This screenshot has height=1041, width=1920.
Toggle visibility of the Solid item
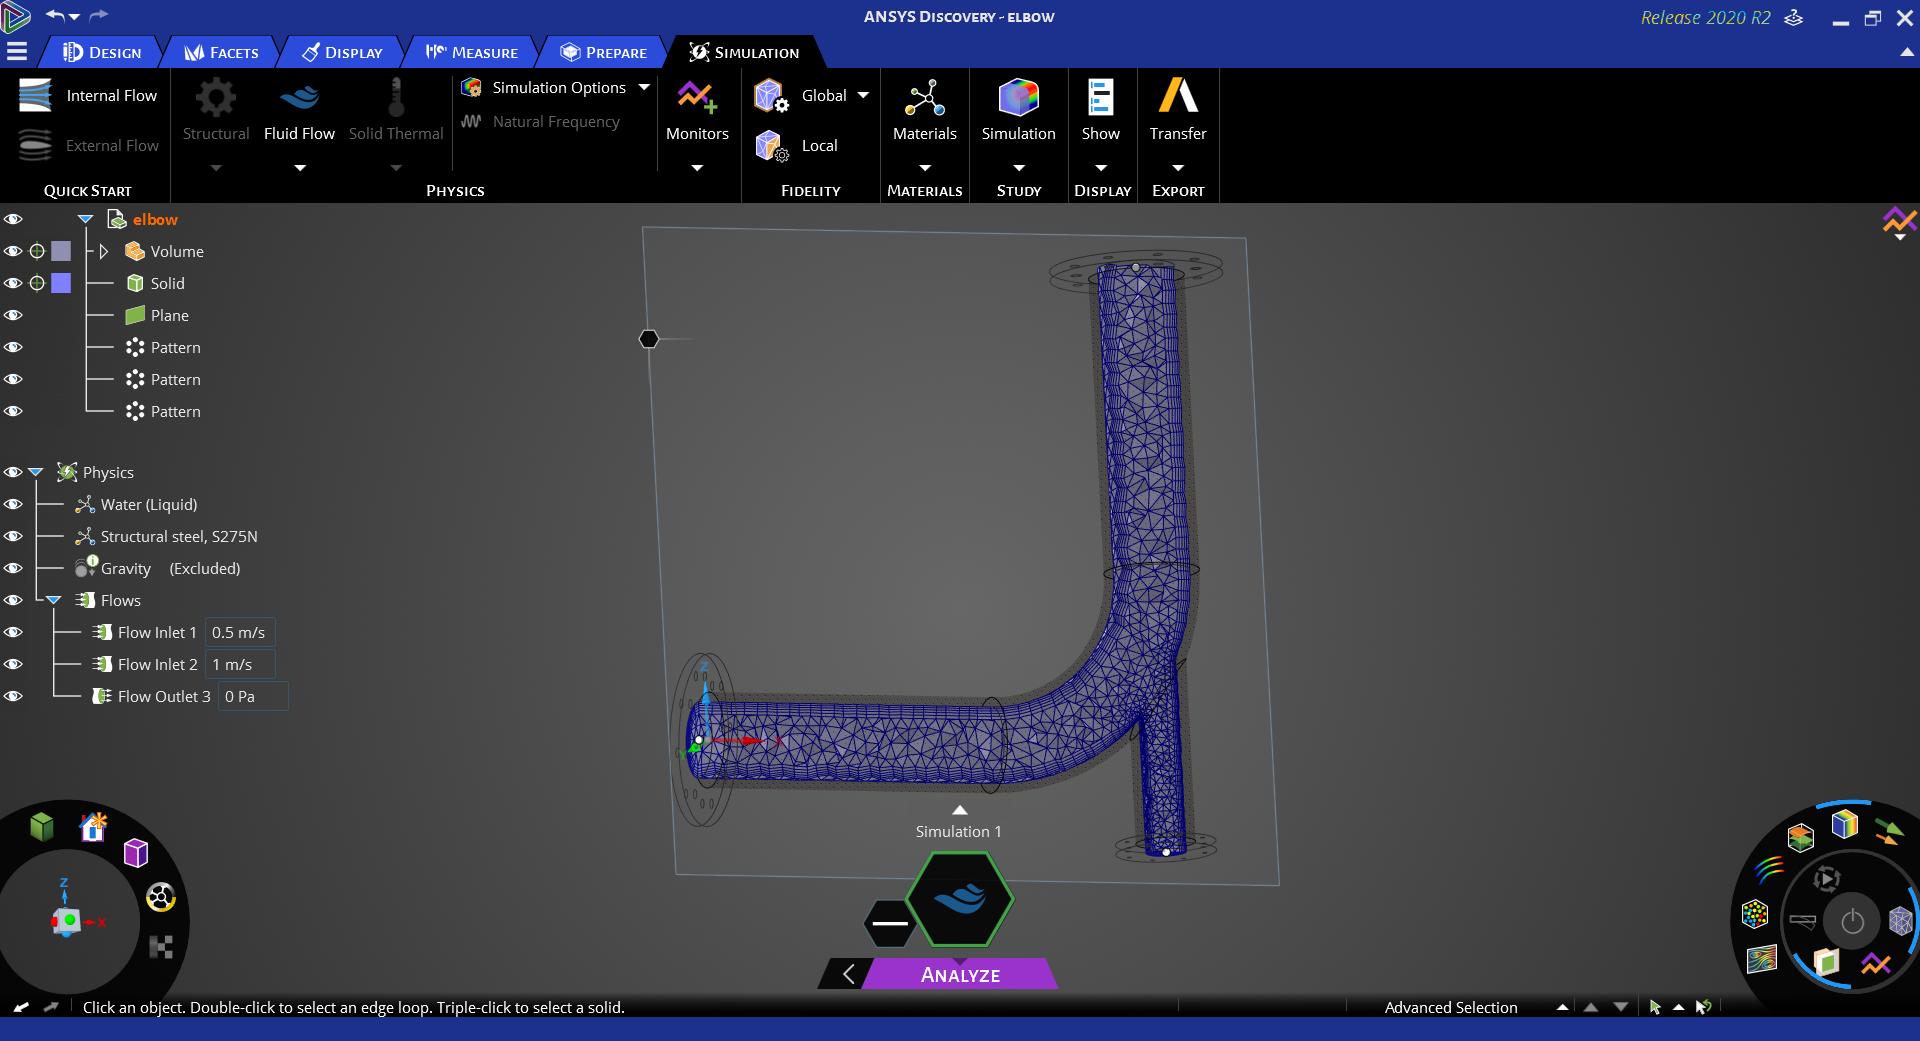coord(13,284)
